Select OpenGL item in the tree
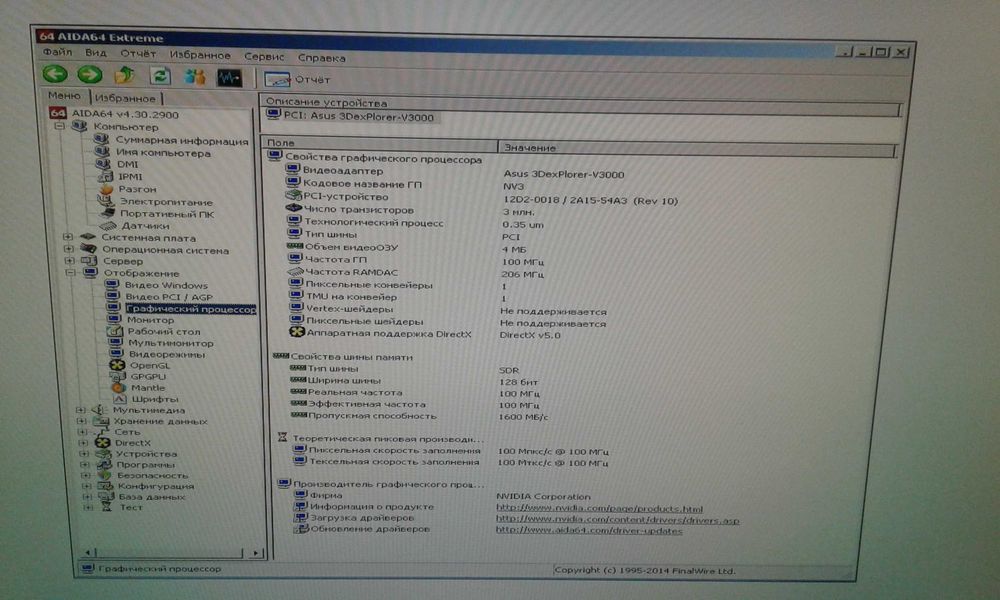The height and width of the screenshot is (600, 1000). tap(143, 366)
